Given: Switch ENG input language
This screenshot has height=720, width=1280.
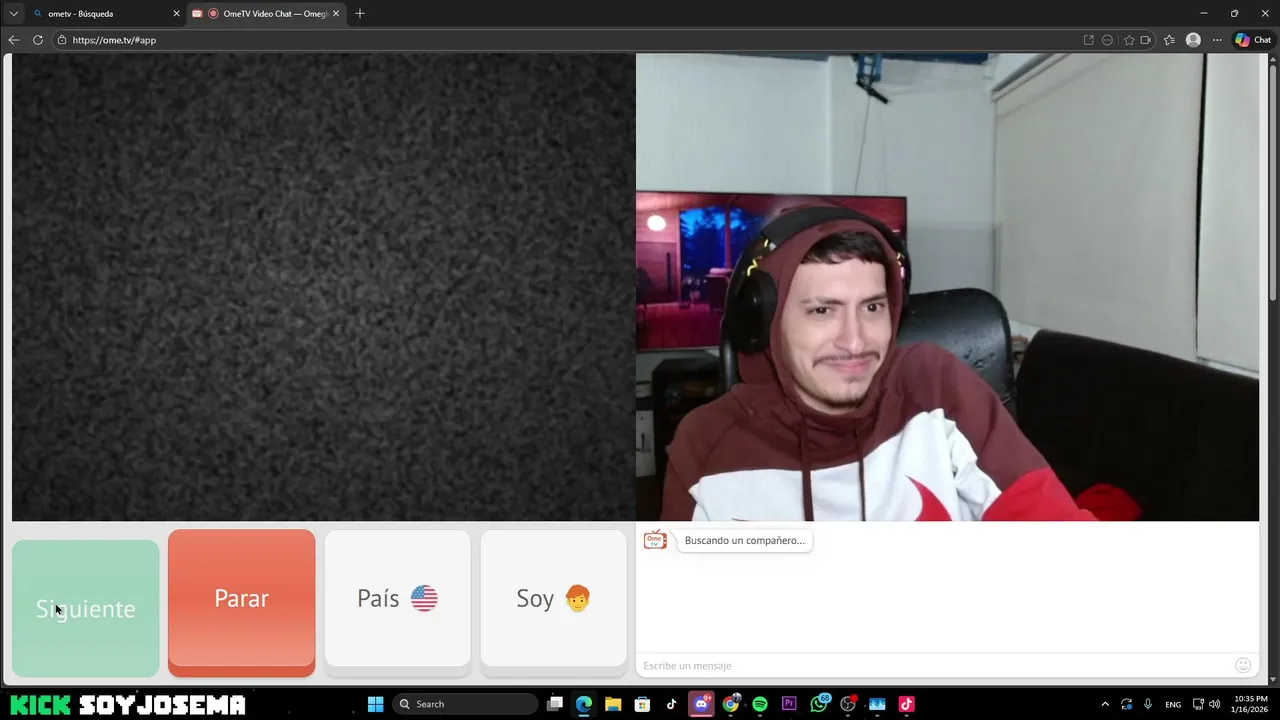Looking at the screenshot, I should (x=1173, y=704).
